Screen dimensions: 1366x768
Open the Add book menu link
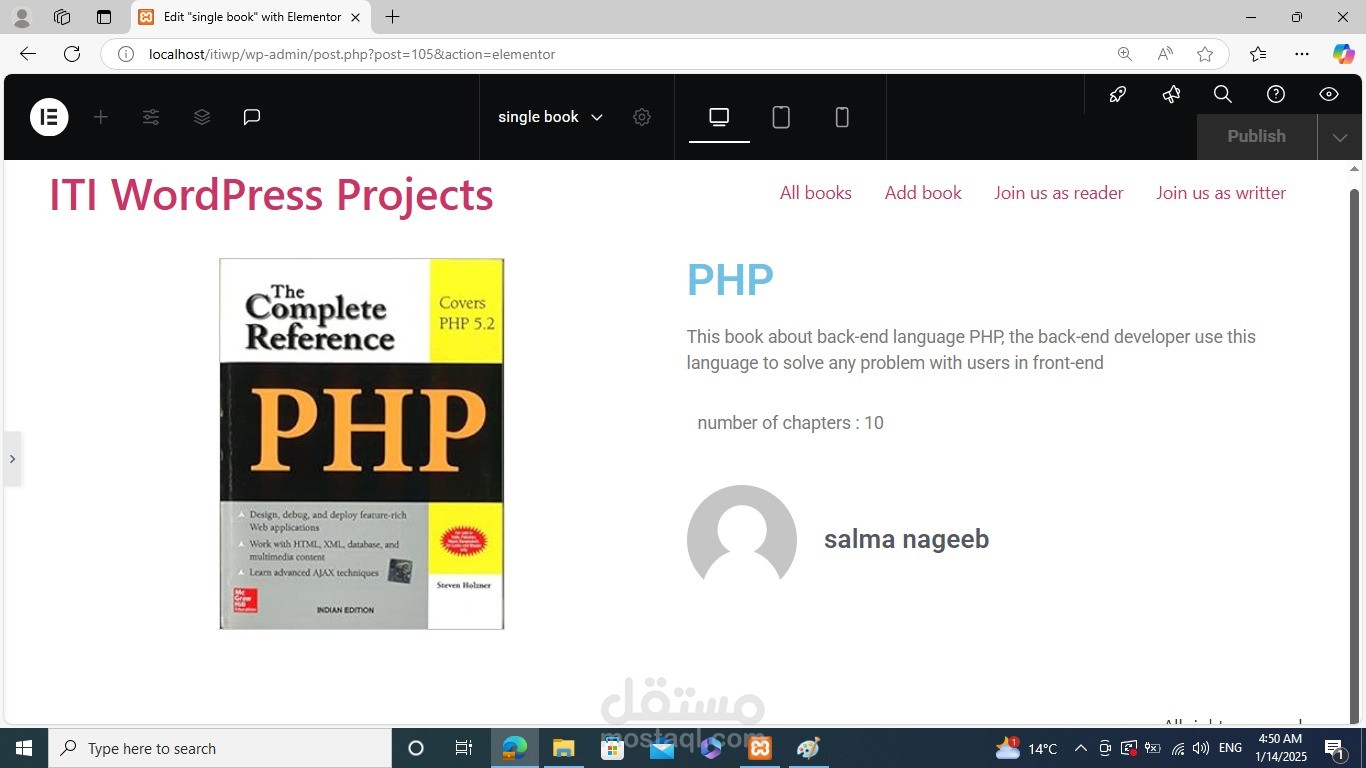pyautogui.click(x=923, y=193)
